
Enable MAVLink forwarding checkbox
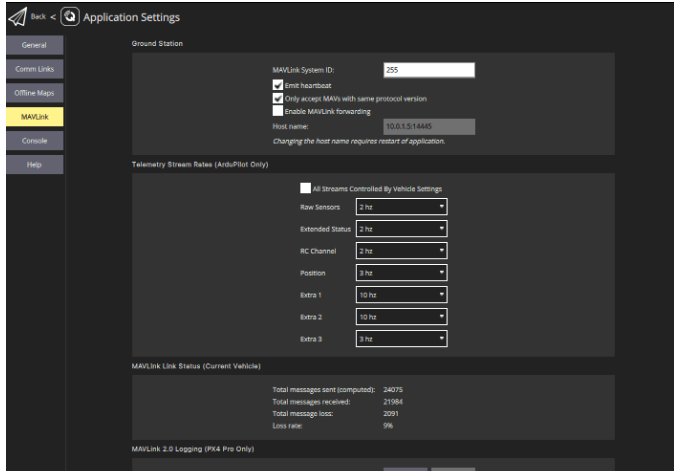click(x=278, y=111)
